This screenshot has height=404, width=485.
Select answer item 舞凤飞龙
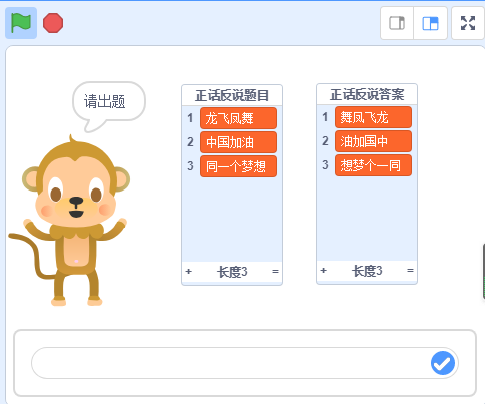point(373,117)
